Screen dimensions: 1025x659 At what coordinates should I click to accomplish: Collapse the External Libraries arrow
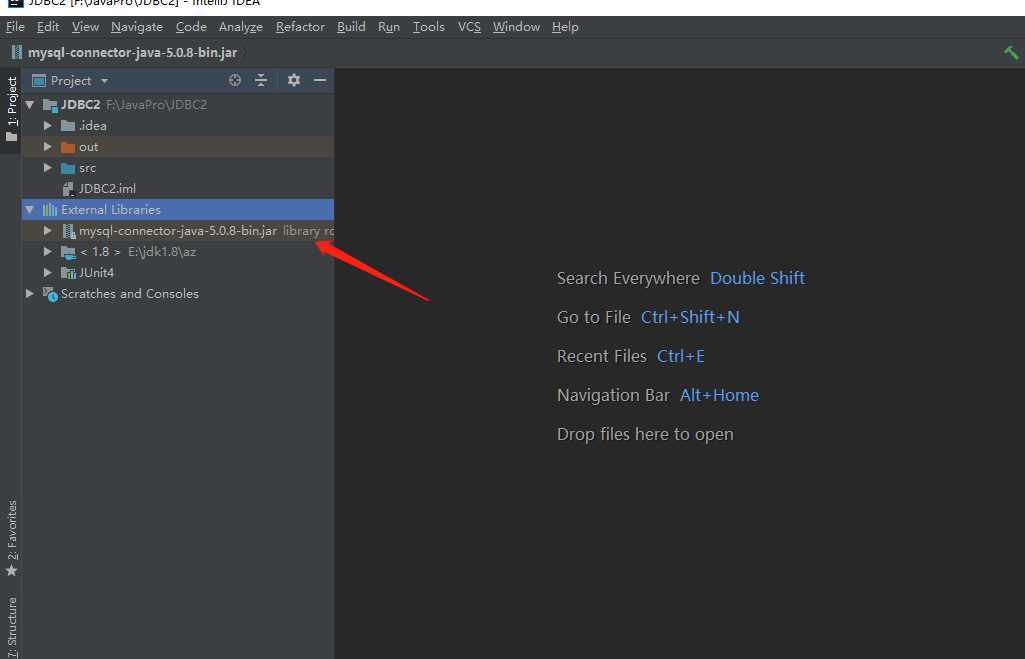click(x=29, y=209)
